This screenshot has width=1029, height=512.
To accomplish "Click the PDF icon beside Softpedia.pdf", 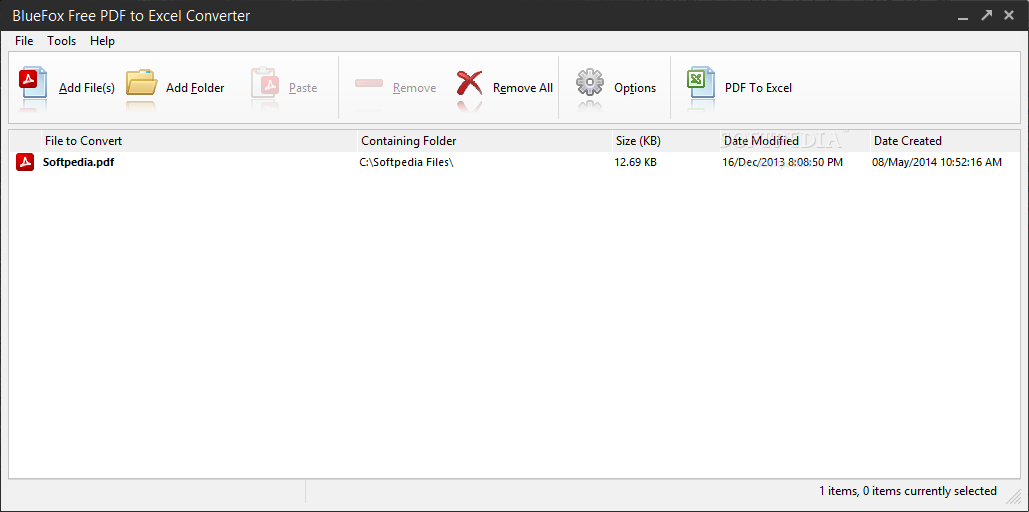I will [25, 162].
